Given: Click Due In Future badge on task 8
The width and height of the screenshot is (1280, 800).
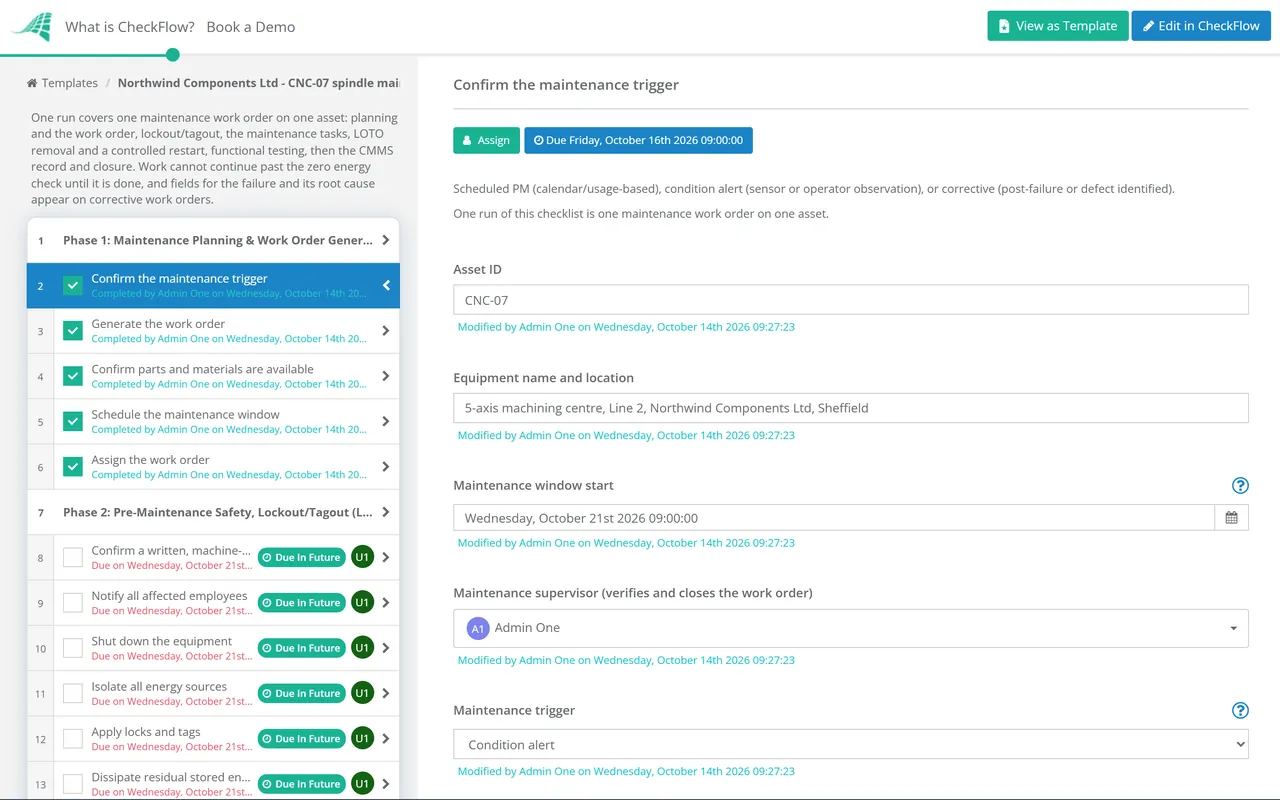Looking at the screenshot, I should pyautogui.click(x=301, y=558).
